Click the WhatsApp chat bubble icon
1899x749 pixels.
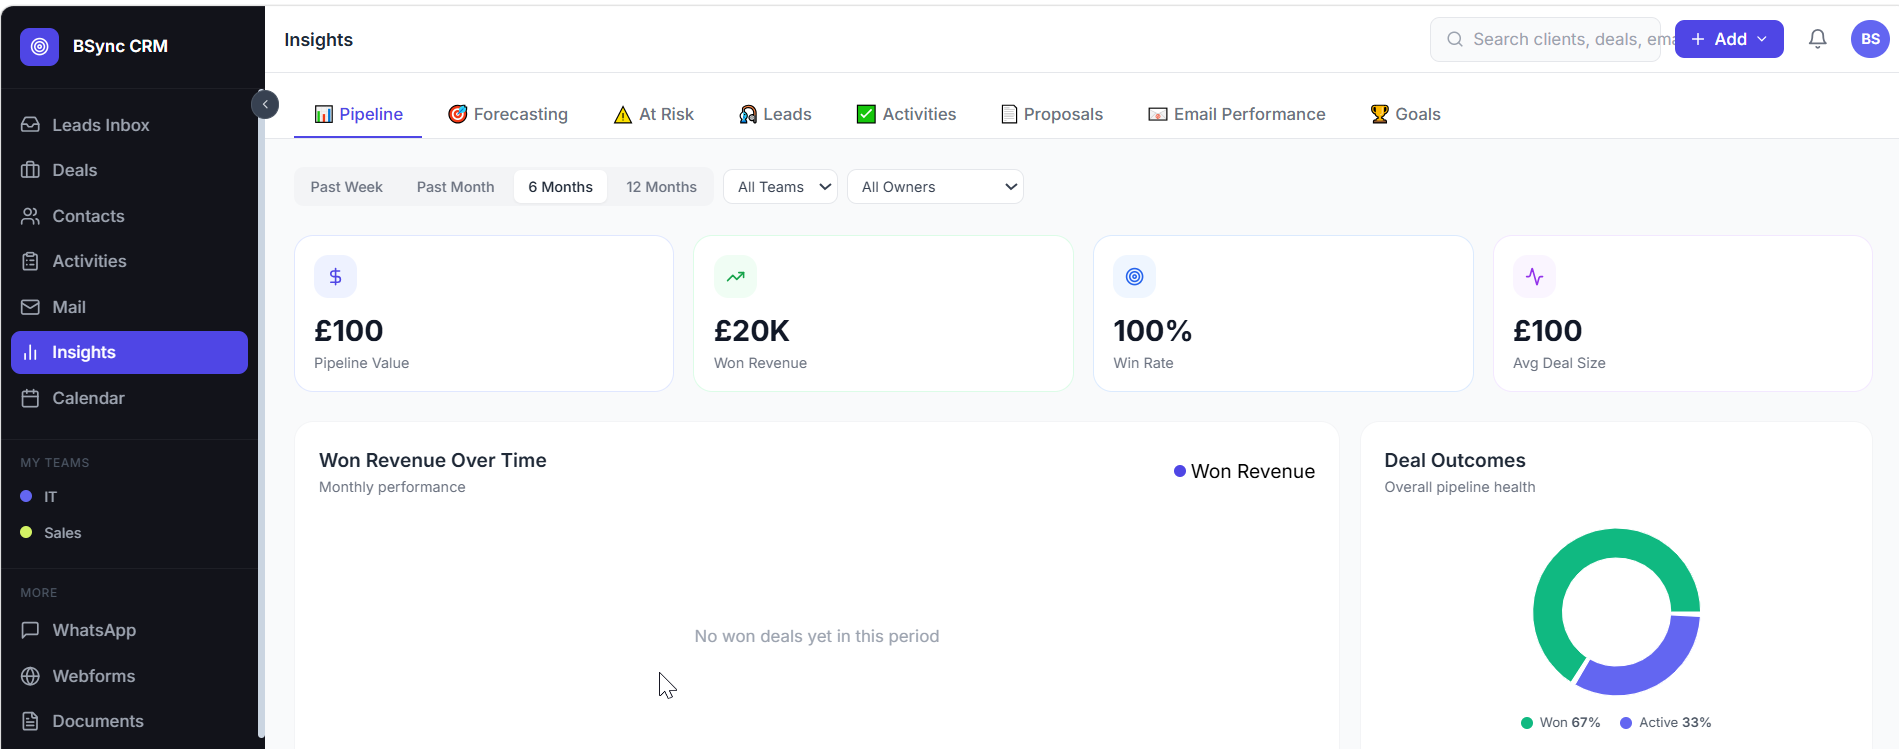tap(31, 630)
